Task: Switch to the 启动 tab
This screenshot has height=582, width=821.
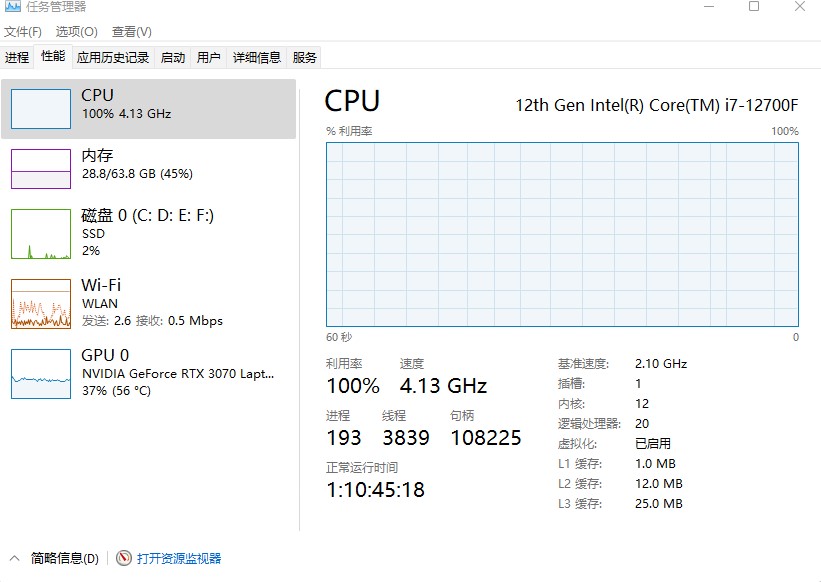Action: [172, 57]
